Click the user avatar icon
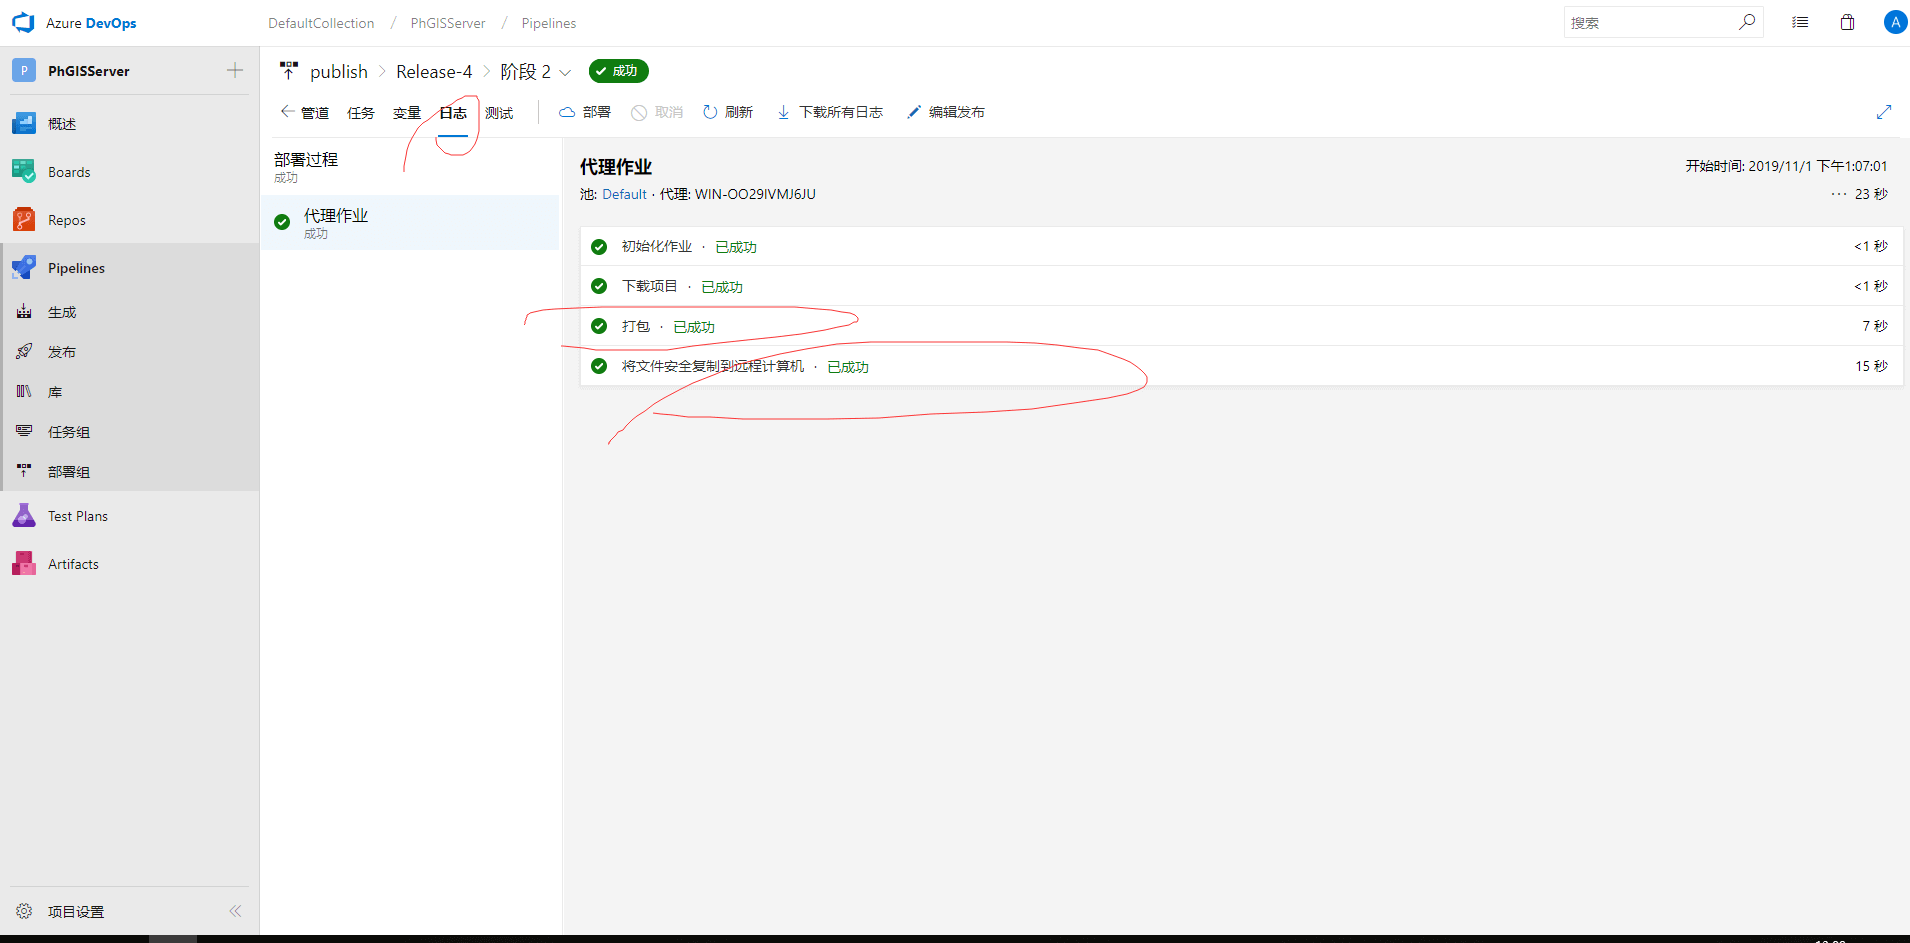The image size is (1910, 943). point(1894,22)
